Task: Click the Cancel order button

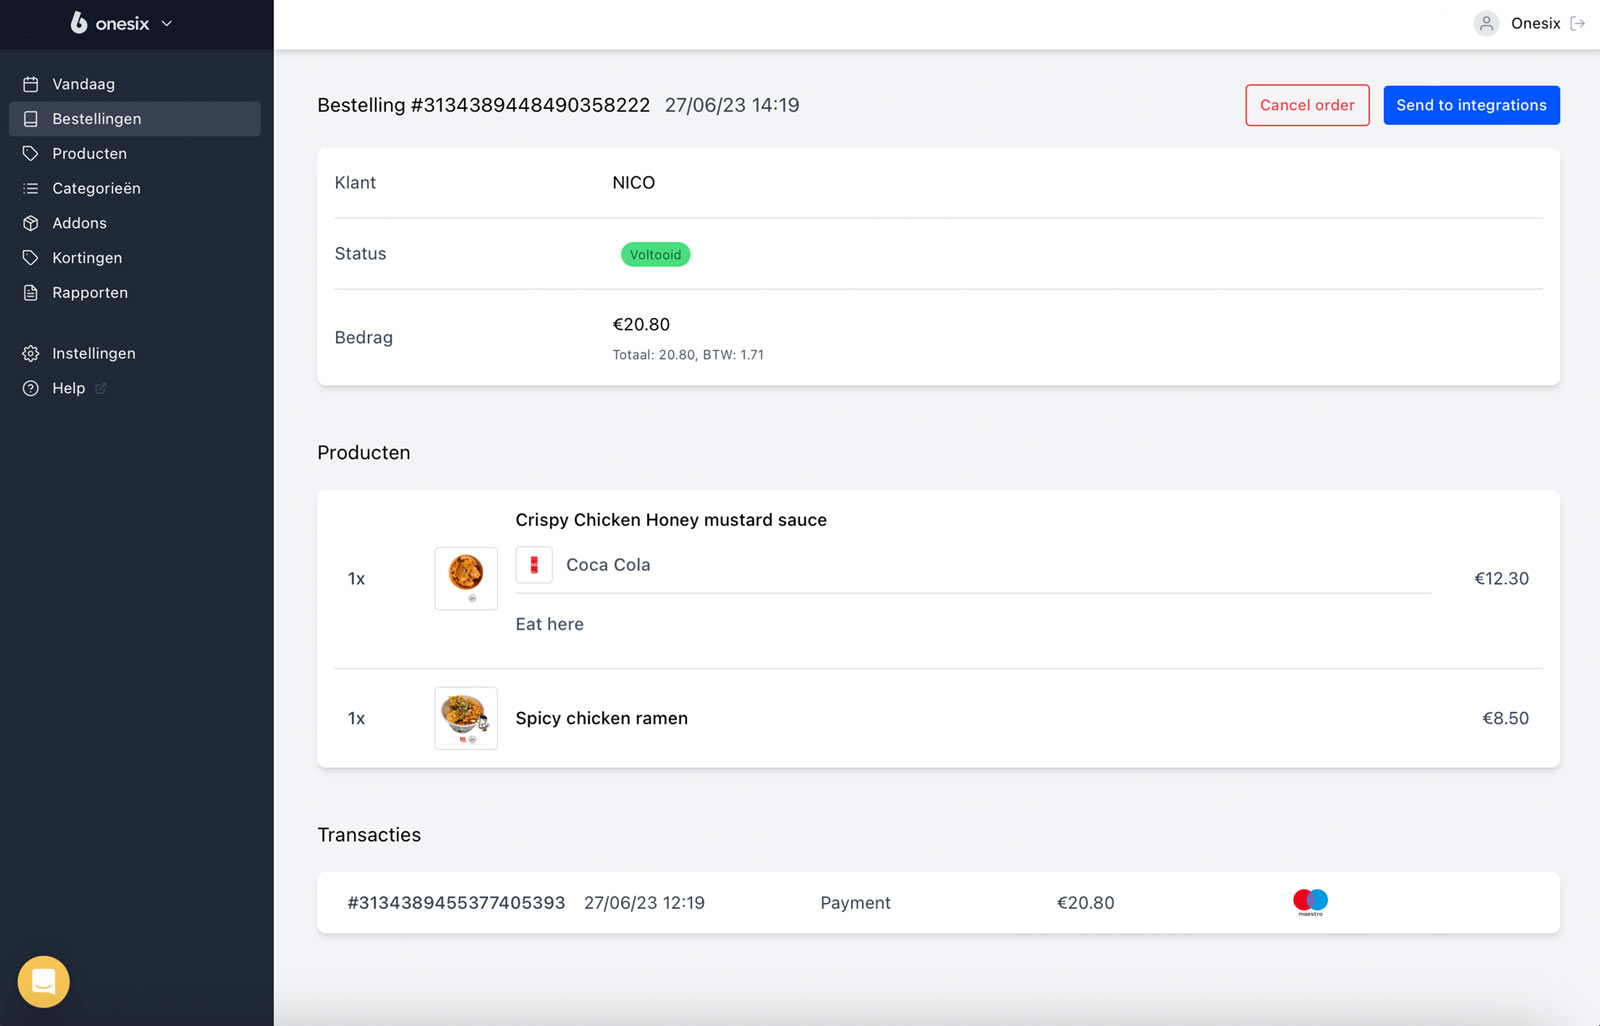Action: coord(1307,105)
